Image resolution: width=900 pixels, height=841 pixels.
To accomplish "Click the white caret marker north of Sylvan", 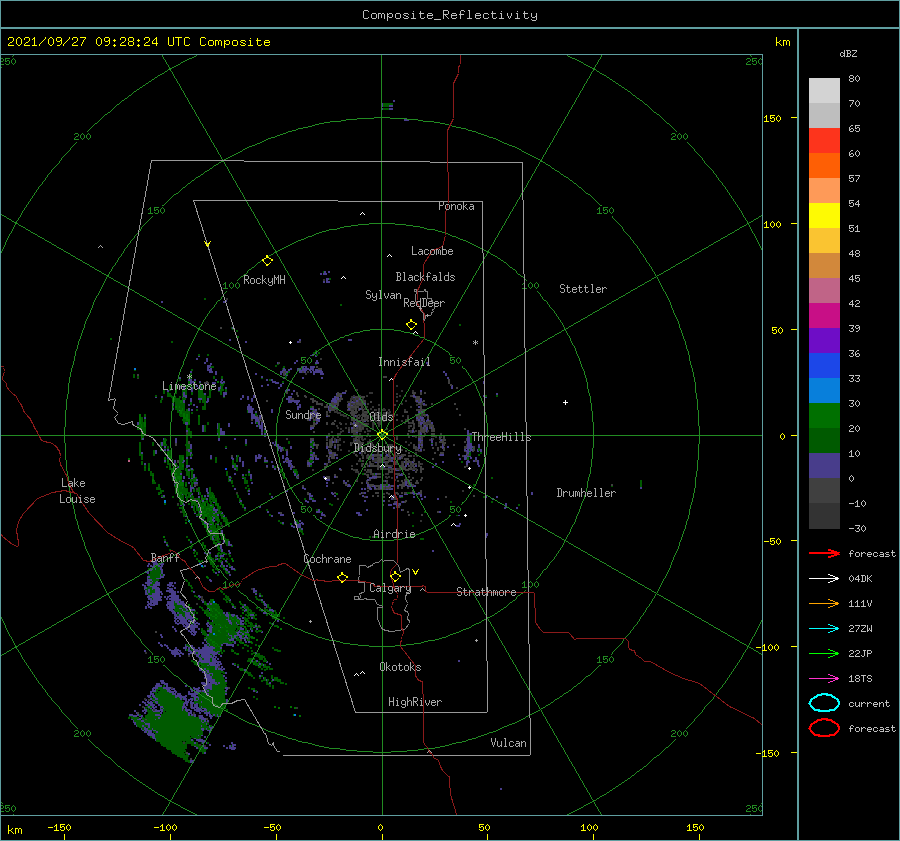I will (x=389, y=255).
